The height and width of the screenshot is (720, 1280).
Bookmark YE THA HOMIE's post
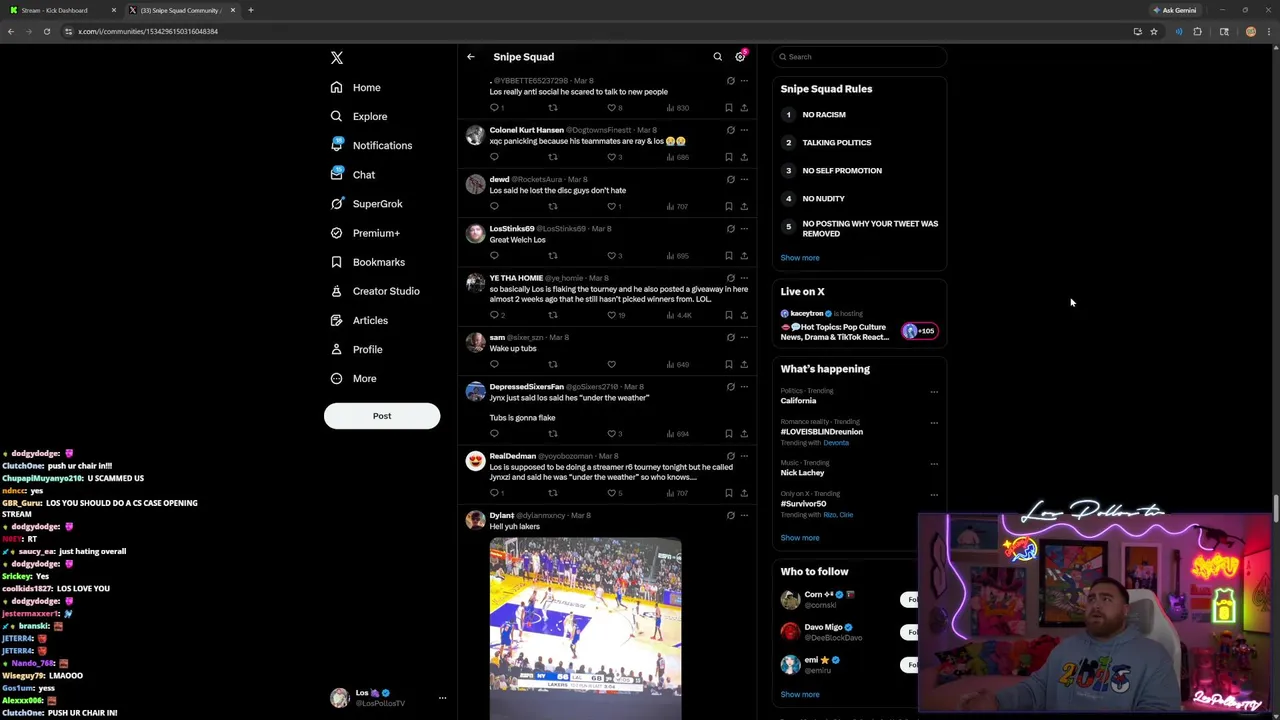(728, 315)
